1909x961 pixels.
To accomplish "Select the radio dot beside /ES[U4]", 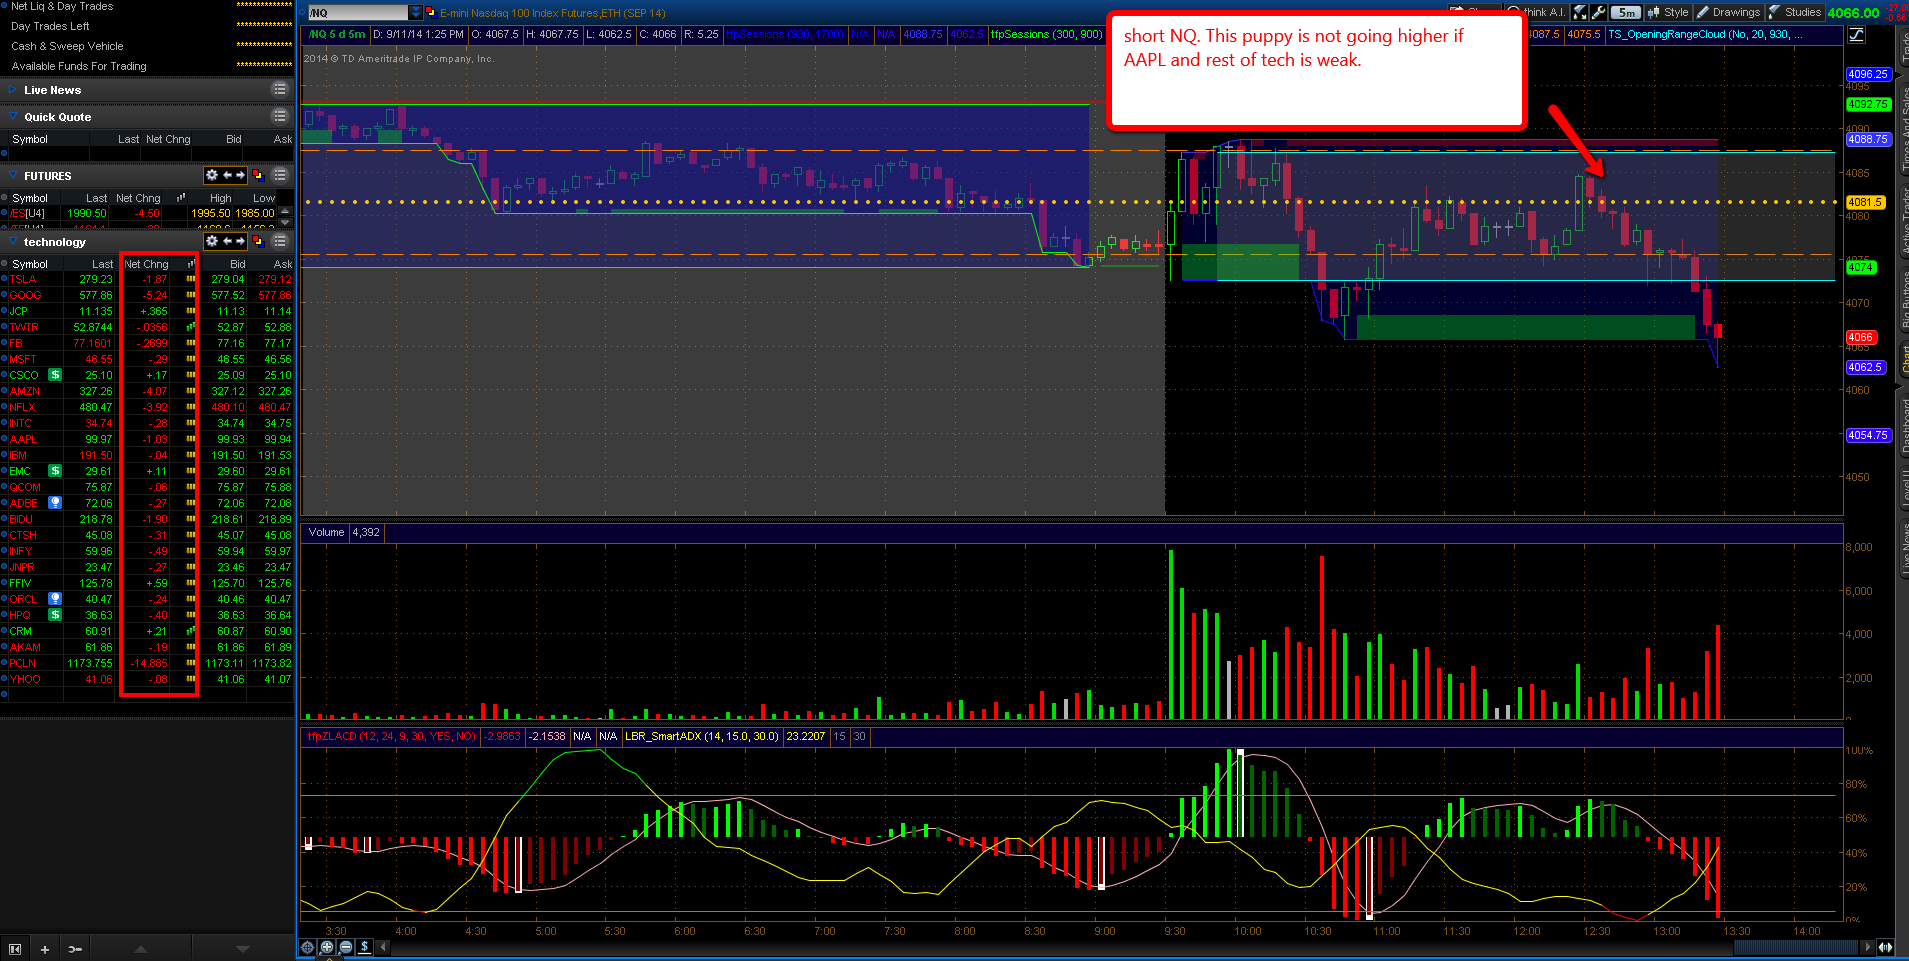I will (x=4, y=213).
